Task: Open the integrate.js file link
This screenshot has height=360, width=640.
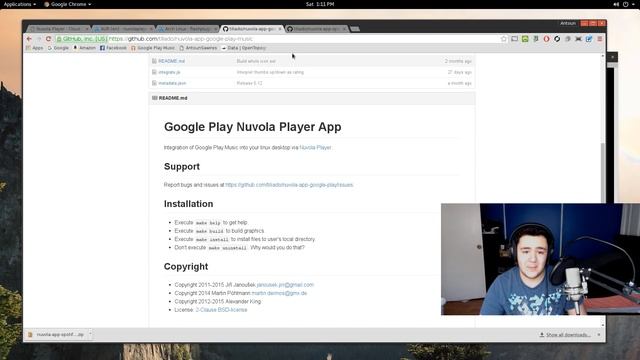Action: (169, 72)
